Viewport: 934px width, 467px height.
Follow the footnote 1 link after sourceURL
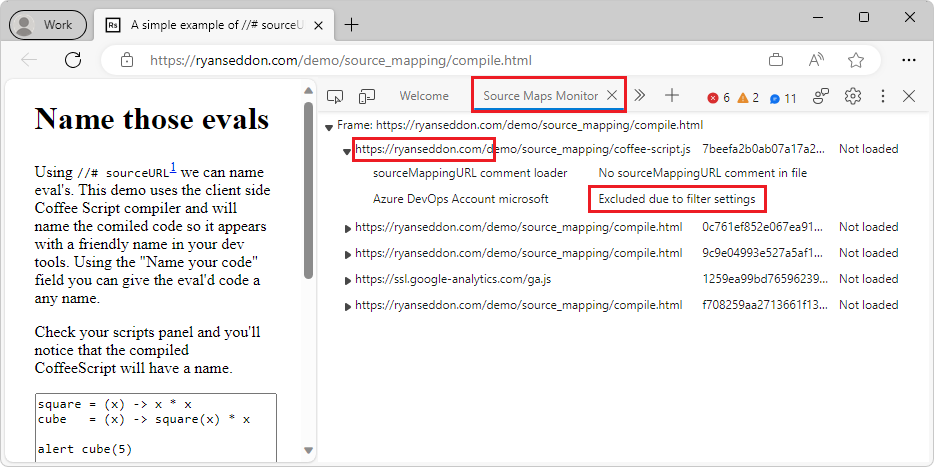click(x=173, y=167)
